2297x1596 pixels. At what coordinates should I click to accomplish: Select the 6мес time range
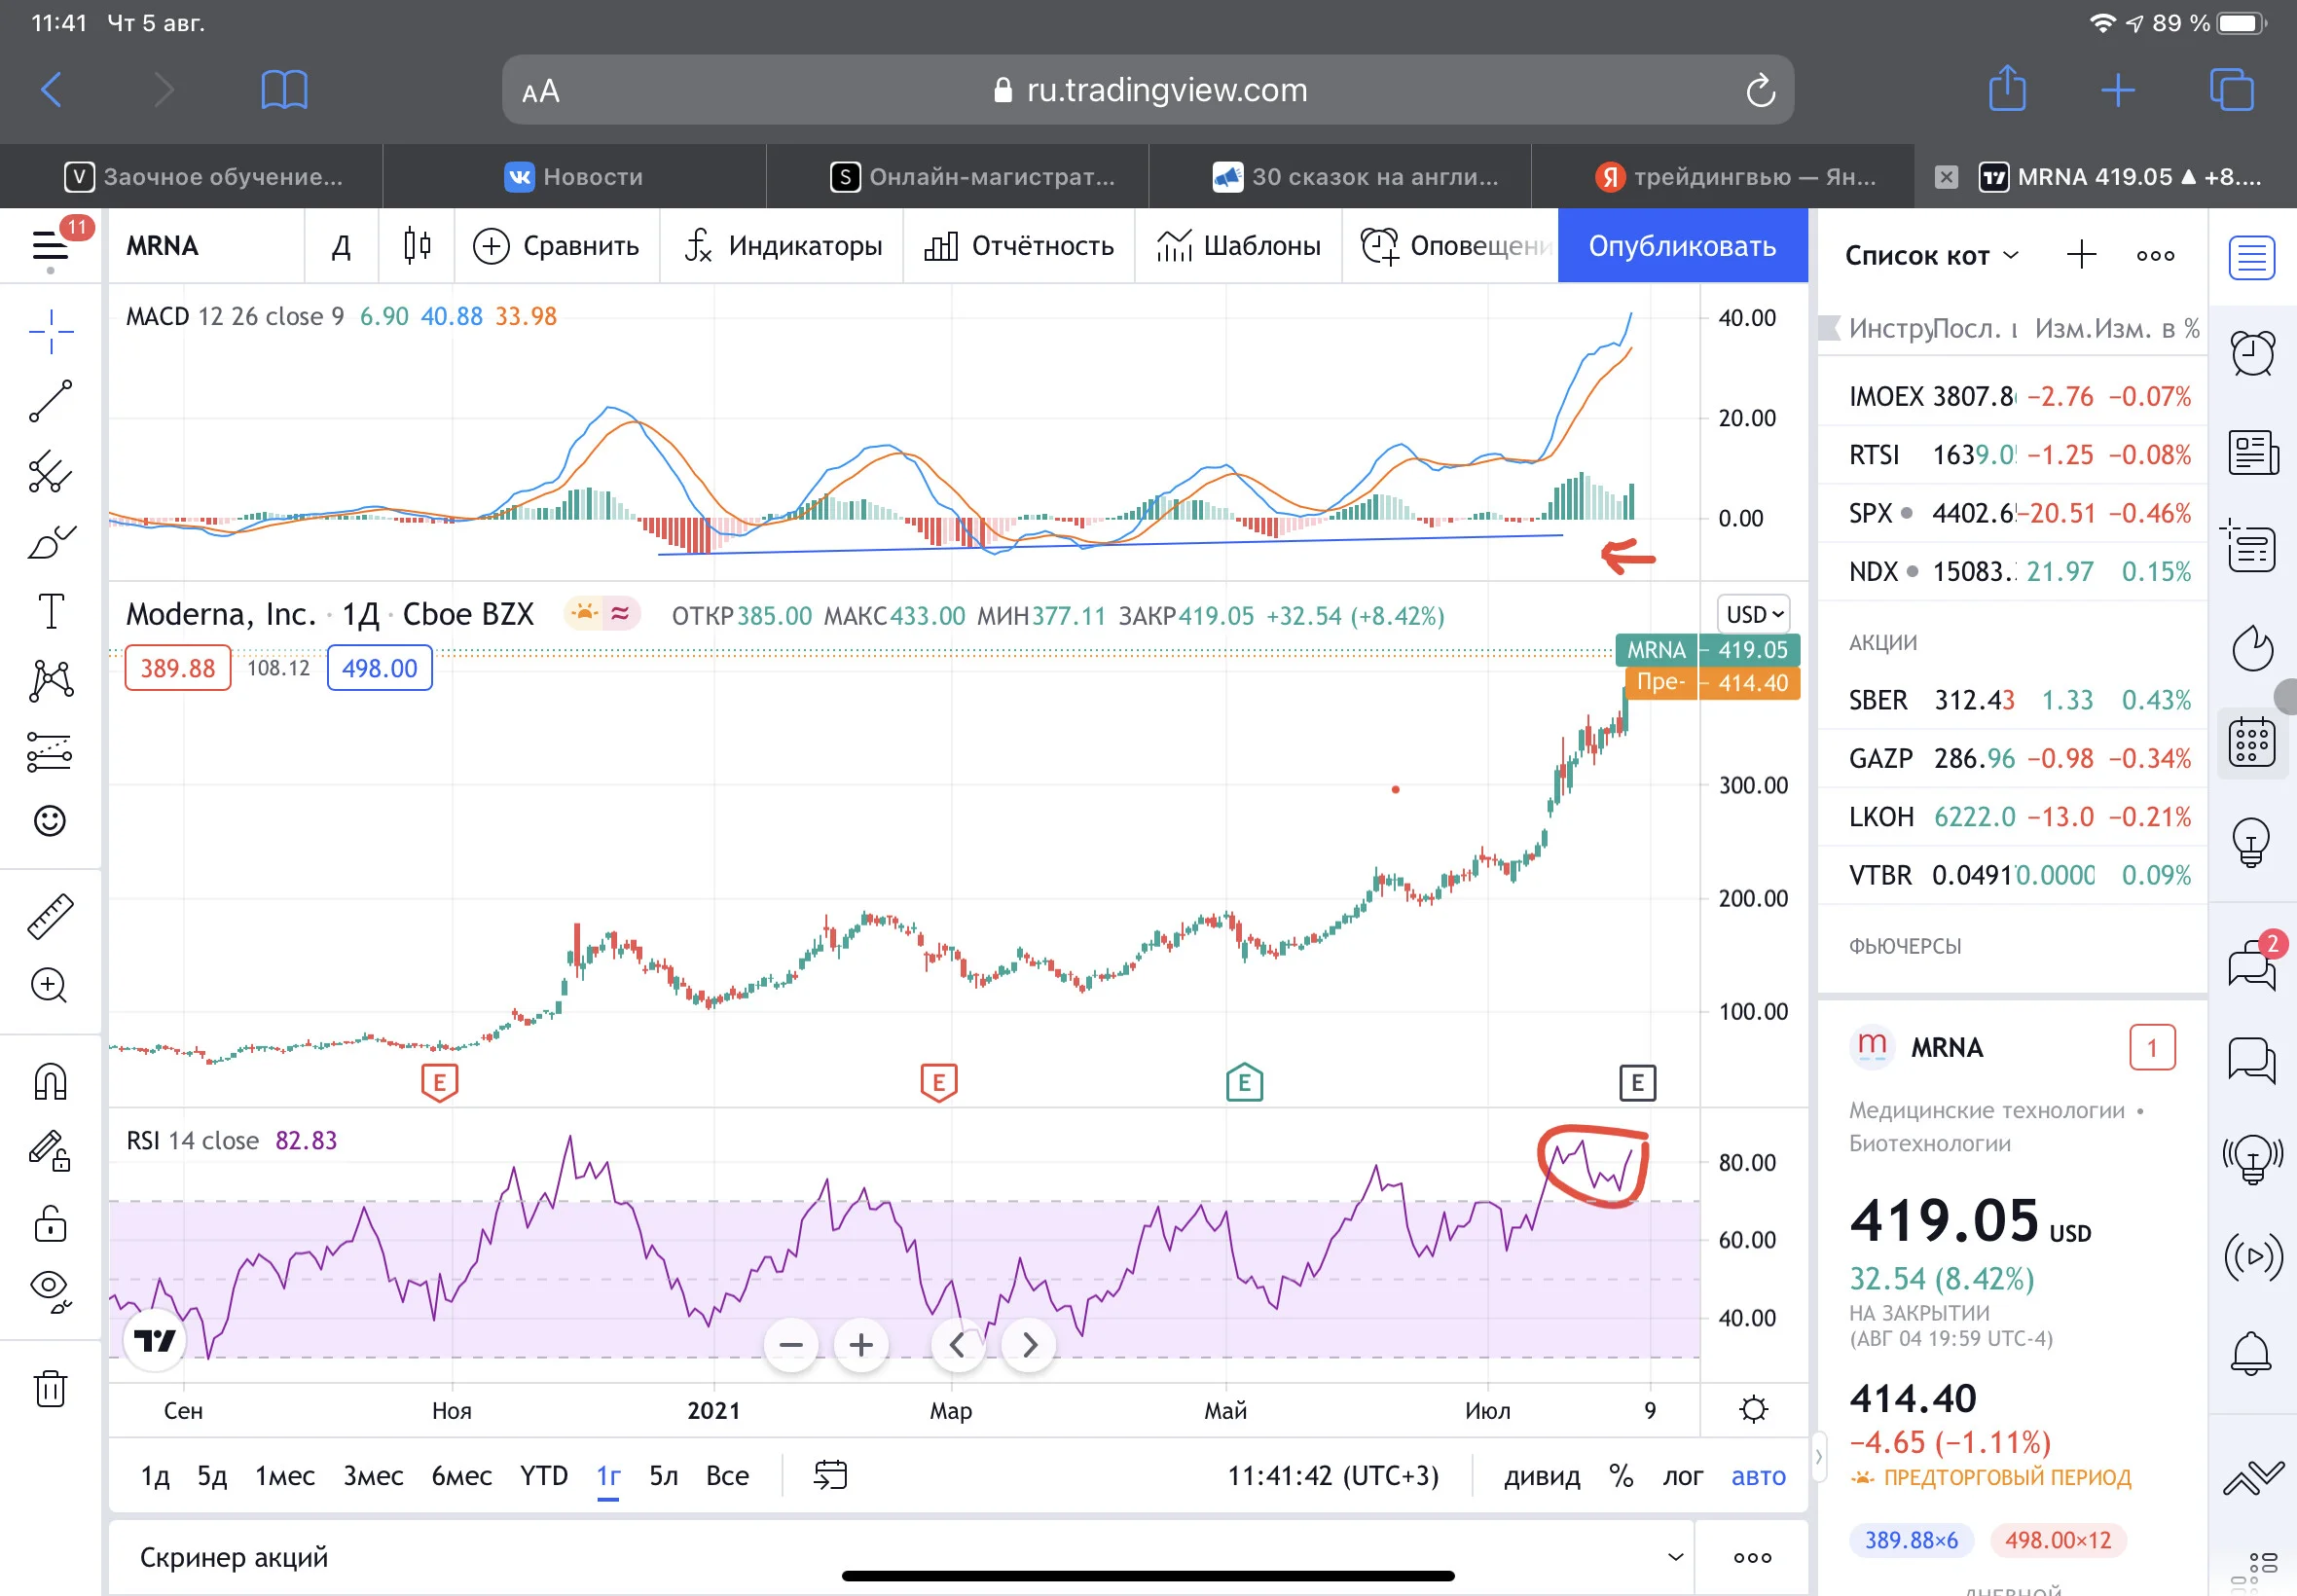(x=461, y=1476)
